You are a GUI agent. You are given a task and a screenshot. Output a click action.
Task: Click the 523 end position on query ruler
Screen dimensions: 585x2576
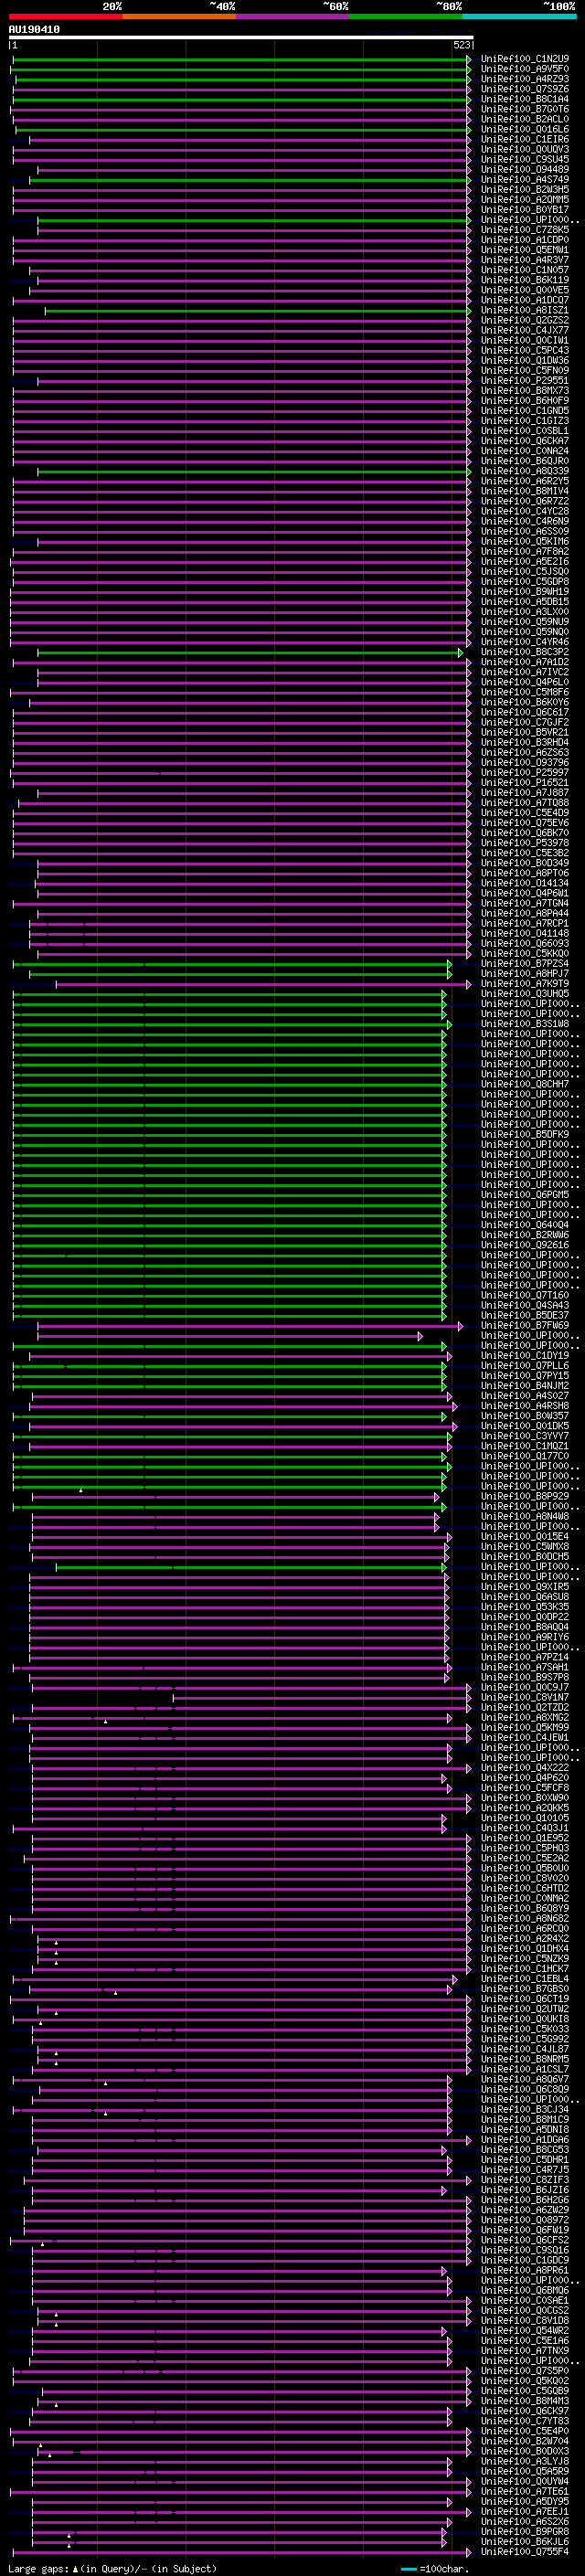point(461,45)
